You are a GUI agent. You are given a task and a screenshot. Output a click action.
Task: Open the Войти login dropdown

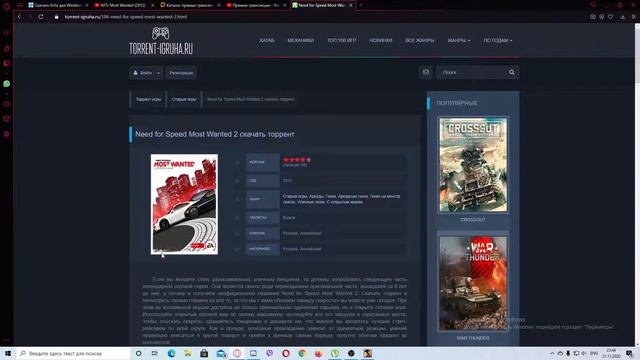[x=146, y=73]
